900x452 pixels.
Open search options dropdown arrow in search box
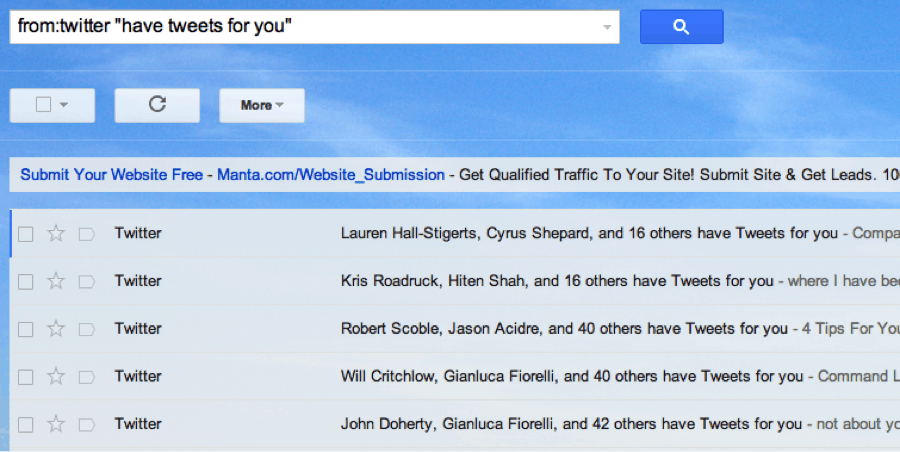pyautogui.click(x=607, y=27)
